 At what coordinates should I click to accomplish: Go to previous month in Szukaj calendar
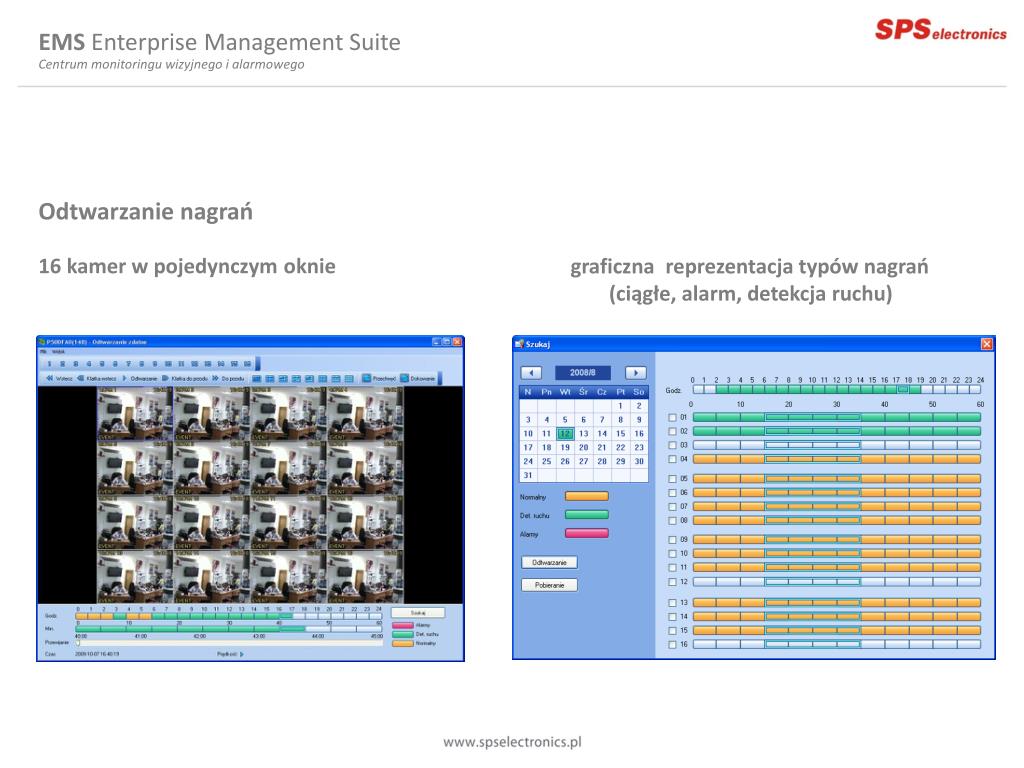coord(531,373)
